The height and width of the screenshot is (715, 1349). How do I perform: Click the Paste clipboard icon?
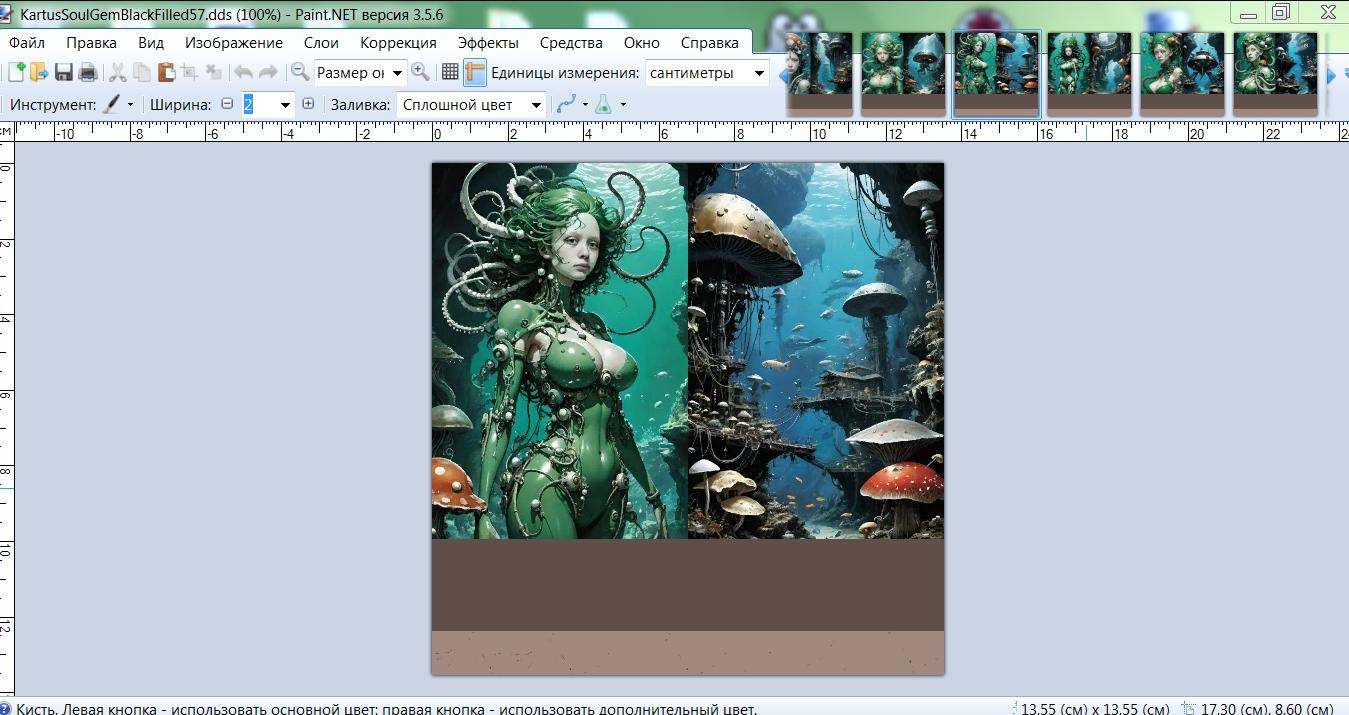click(x=166, y=72)
